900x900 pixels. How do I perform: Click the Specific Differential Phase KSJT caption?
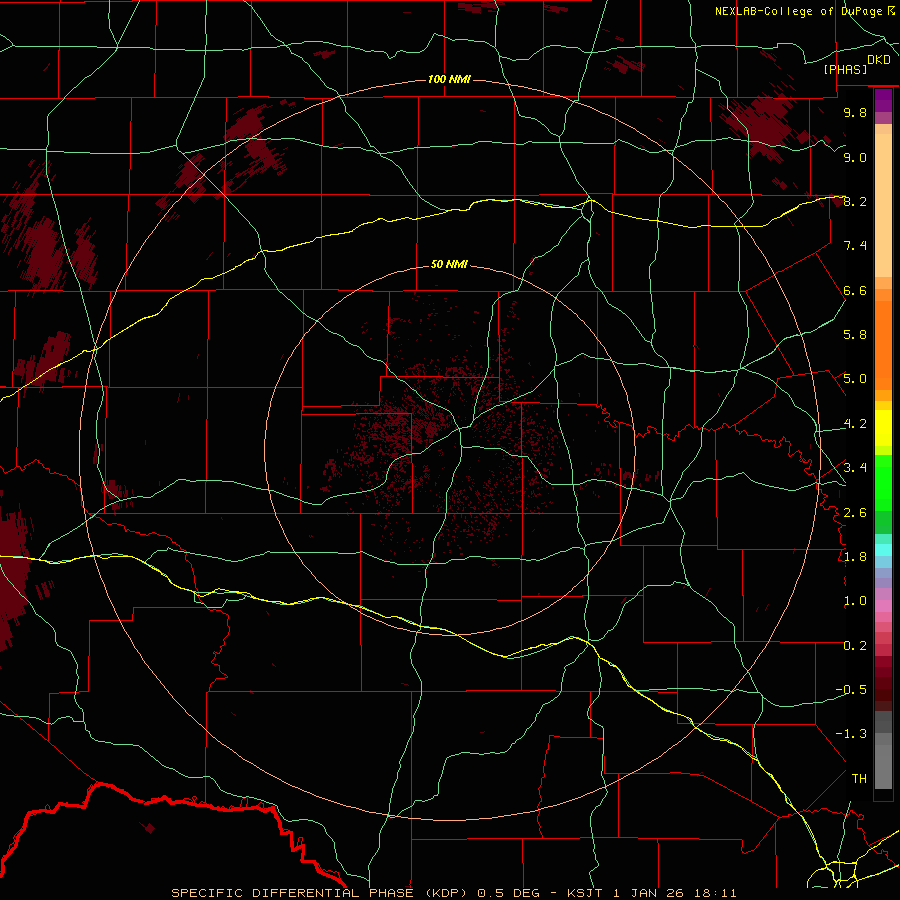coord(454,893)
